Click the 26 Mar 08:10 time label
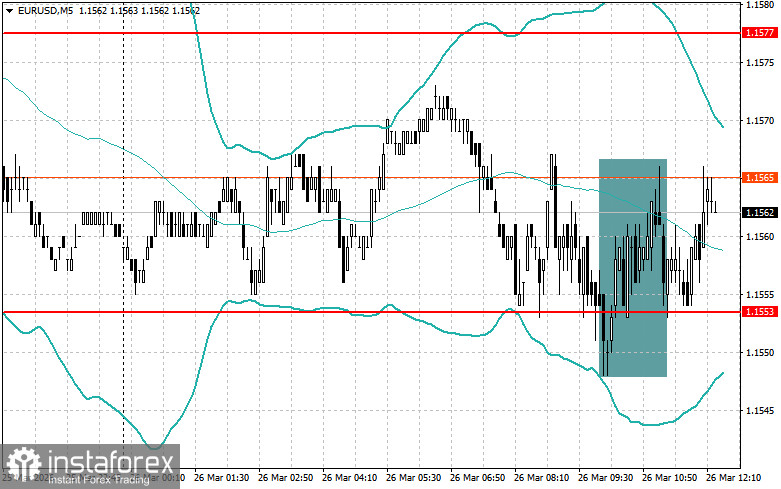This screenshot has height=489, width=781. point(541,478)
